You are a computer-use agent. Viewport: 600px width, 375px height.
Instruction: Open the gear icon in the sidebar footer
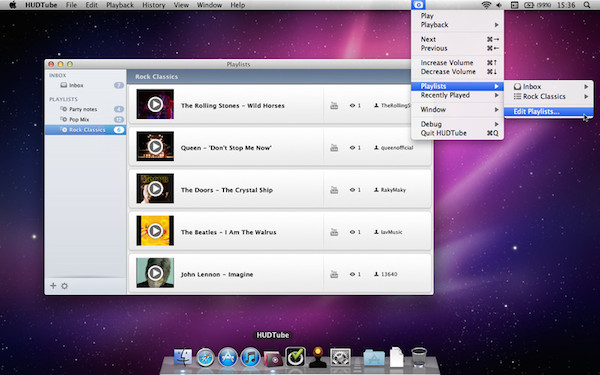pos(64,286)
